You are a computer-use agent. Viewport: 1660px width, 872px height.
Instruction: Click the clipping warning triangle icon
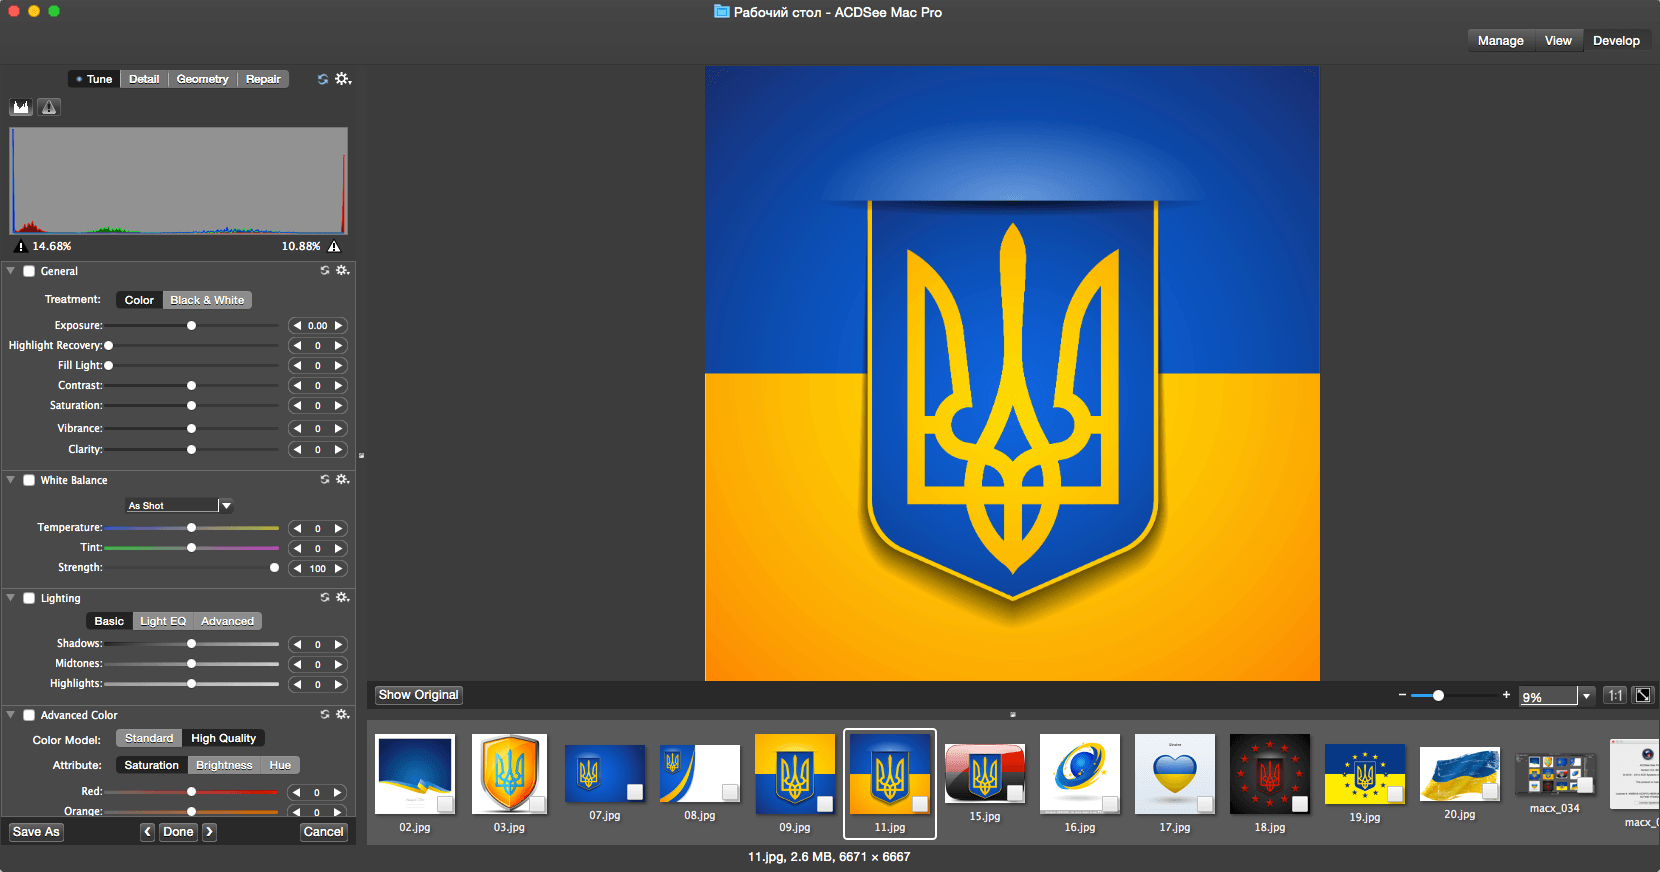point(49,107)
